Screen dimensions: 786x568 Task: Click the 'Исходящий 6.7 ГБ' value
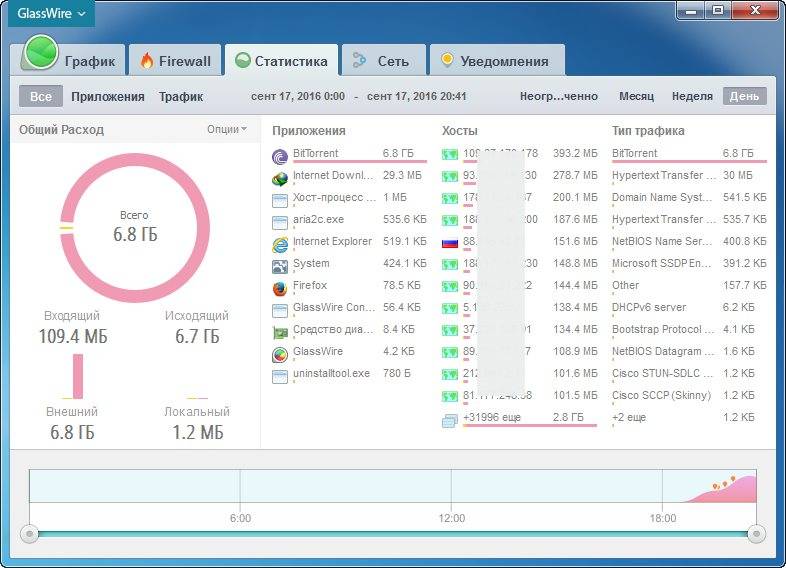click(197, 336)
